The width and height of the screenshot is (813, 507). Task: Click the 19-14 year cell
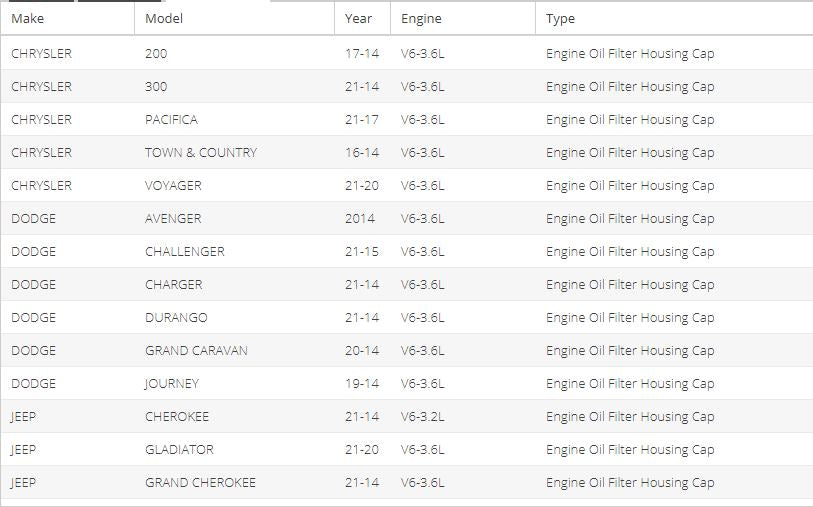point(362,383)
